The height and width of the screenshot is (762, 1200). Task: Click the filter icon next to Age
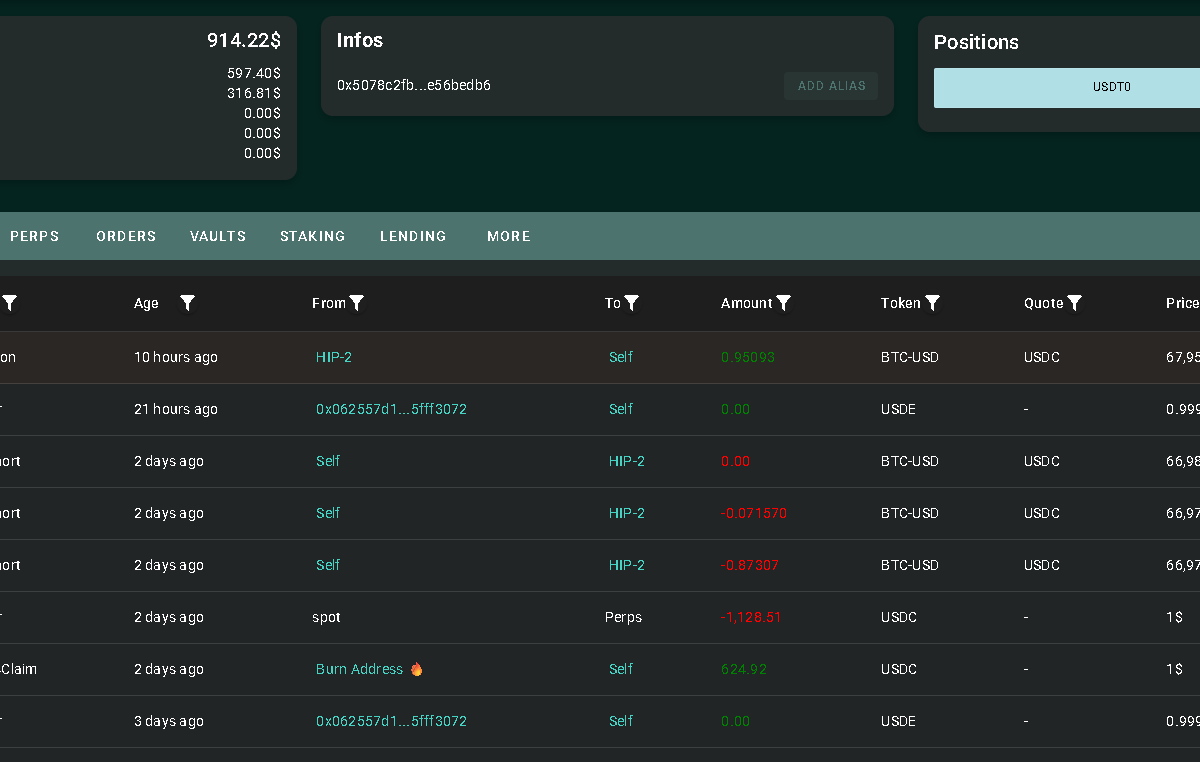(187, 303)
